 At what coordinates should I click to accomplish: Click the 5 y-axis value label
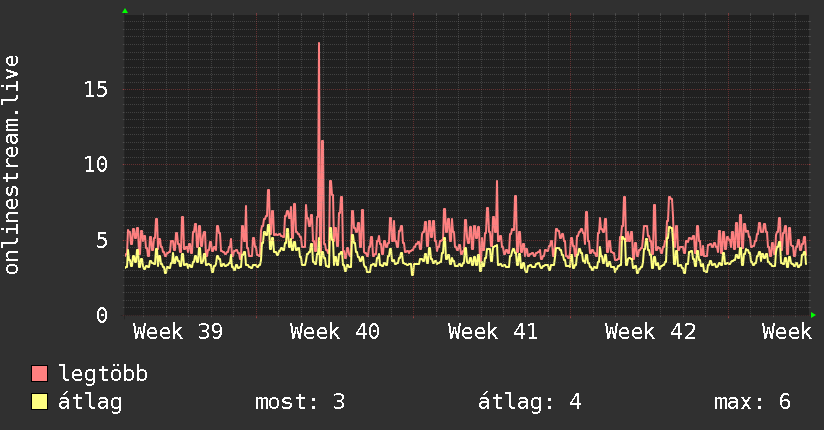pyautogui.click(x=101, y=240)
